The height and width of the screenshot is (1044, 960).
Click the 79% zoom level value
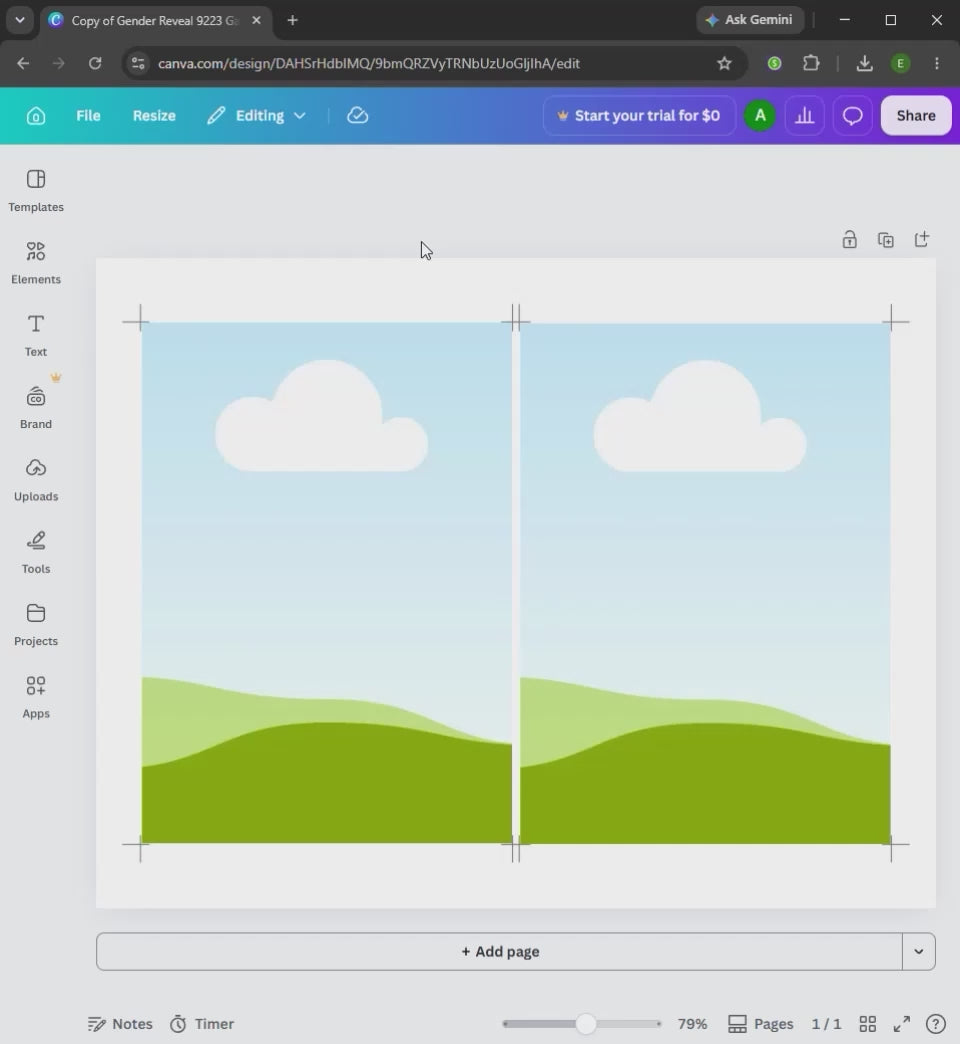[692, 1024]
